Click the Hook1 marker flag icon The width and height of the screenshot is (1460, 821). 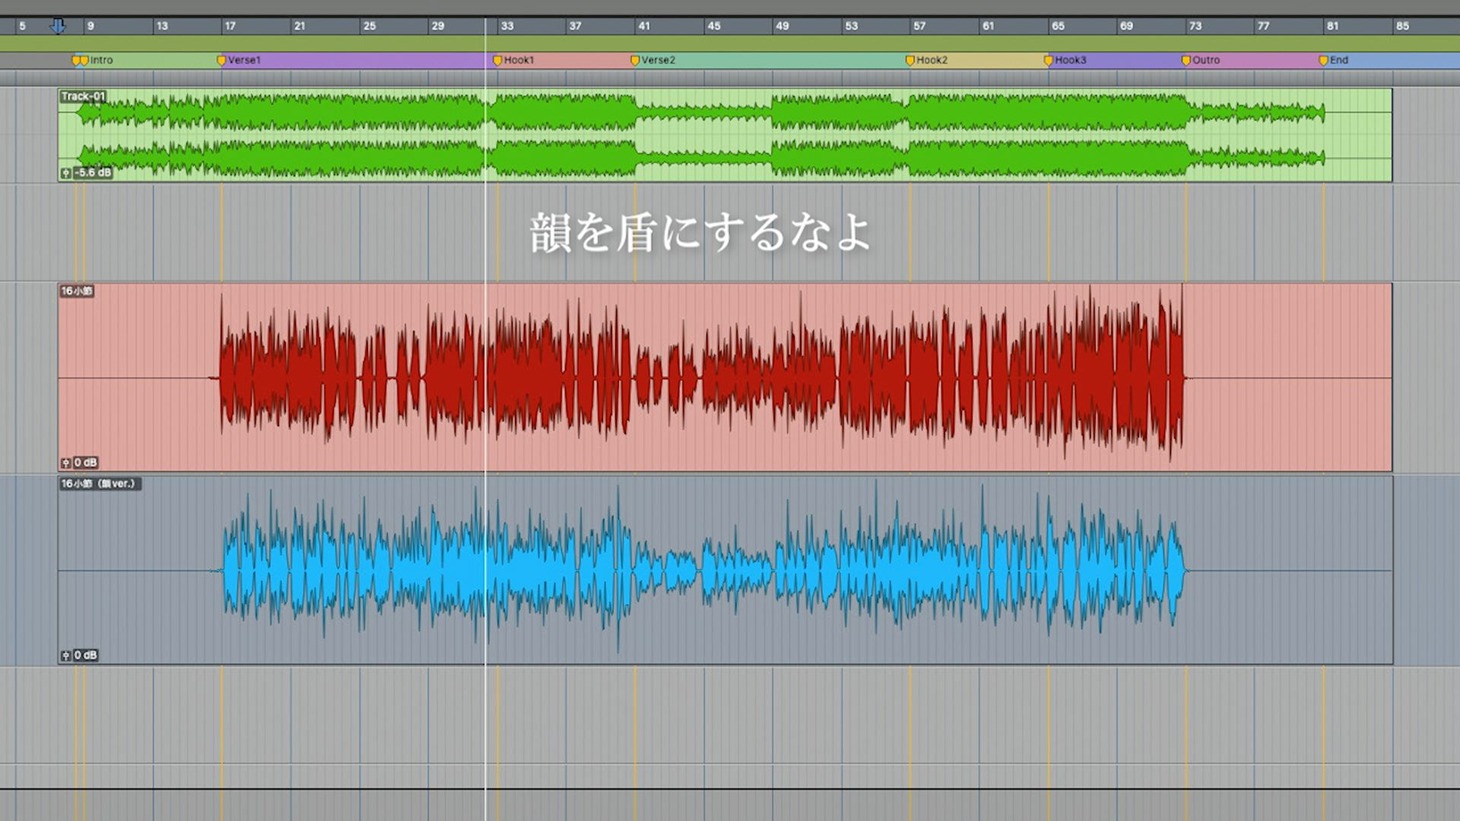tap(497, 61)
